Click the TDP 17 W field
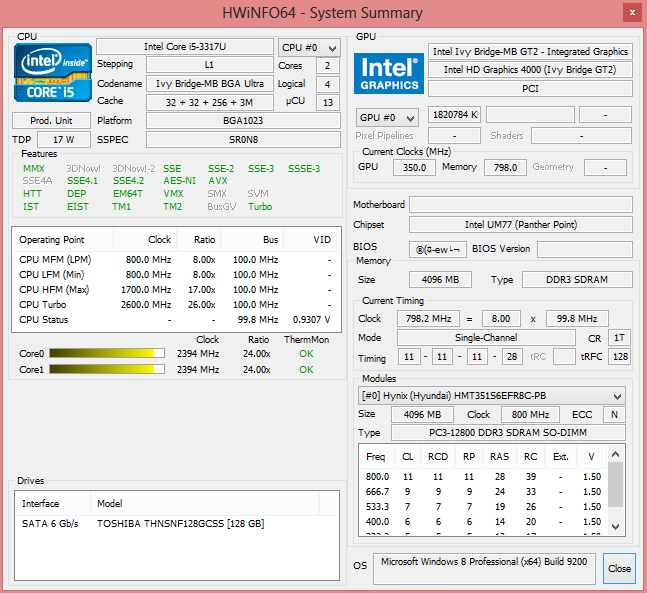The height and width of the screenshot is (593, 647). tap(64, 139)
